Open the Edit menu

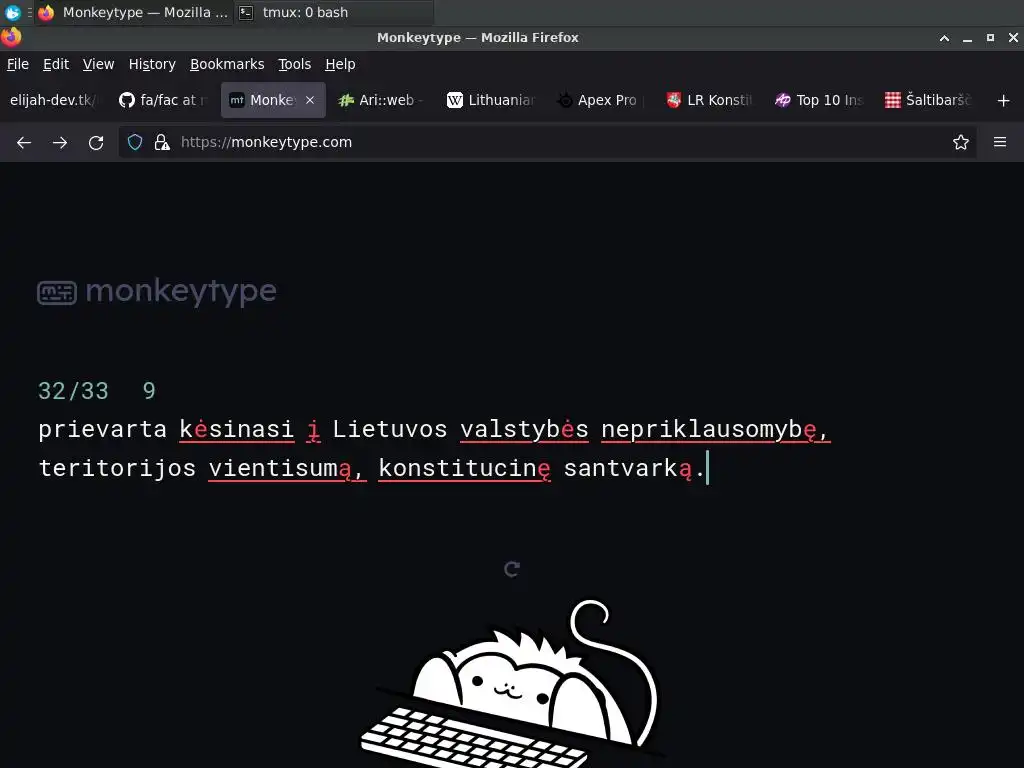[x=56, y=64]
